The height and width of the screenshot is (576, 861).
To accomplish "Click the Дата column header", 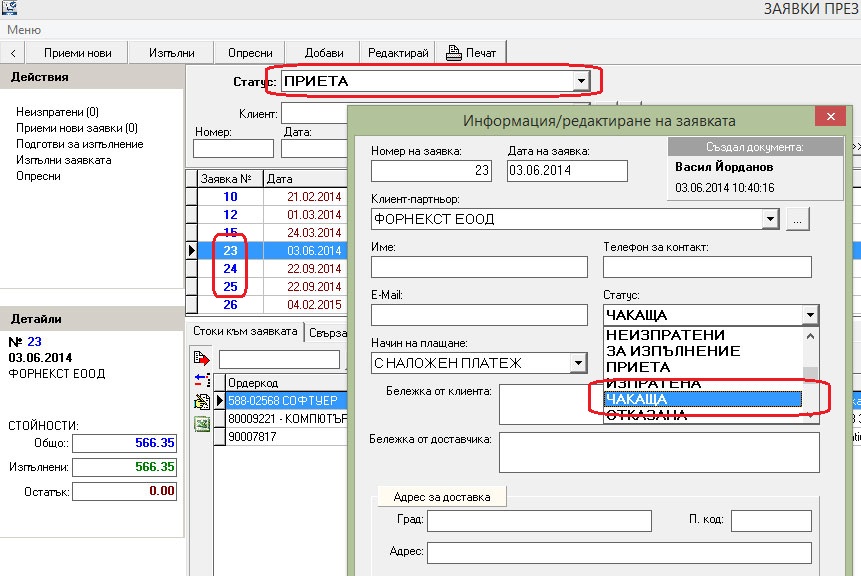I will [x=306, y=179].
